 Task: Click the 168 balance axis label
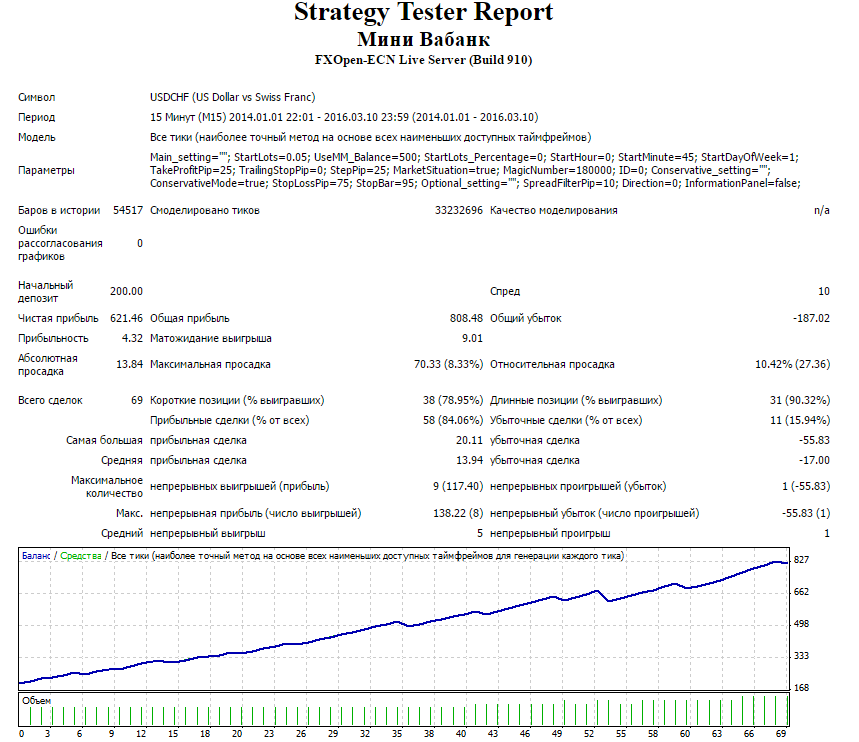coord(801,688)
